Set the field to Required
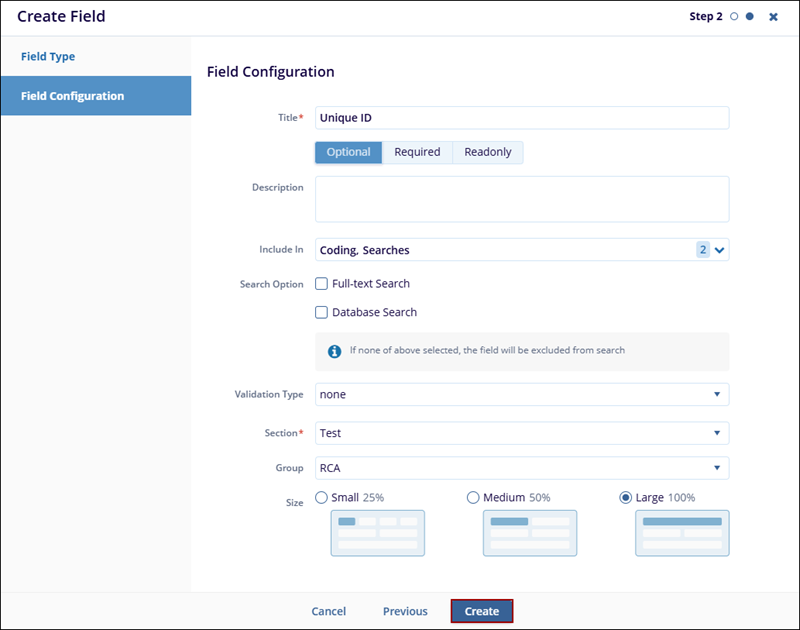 417,152
